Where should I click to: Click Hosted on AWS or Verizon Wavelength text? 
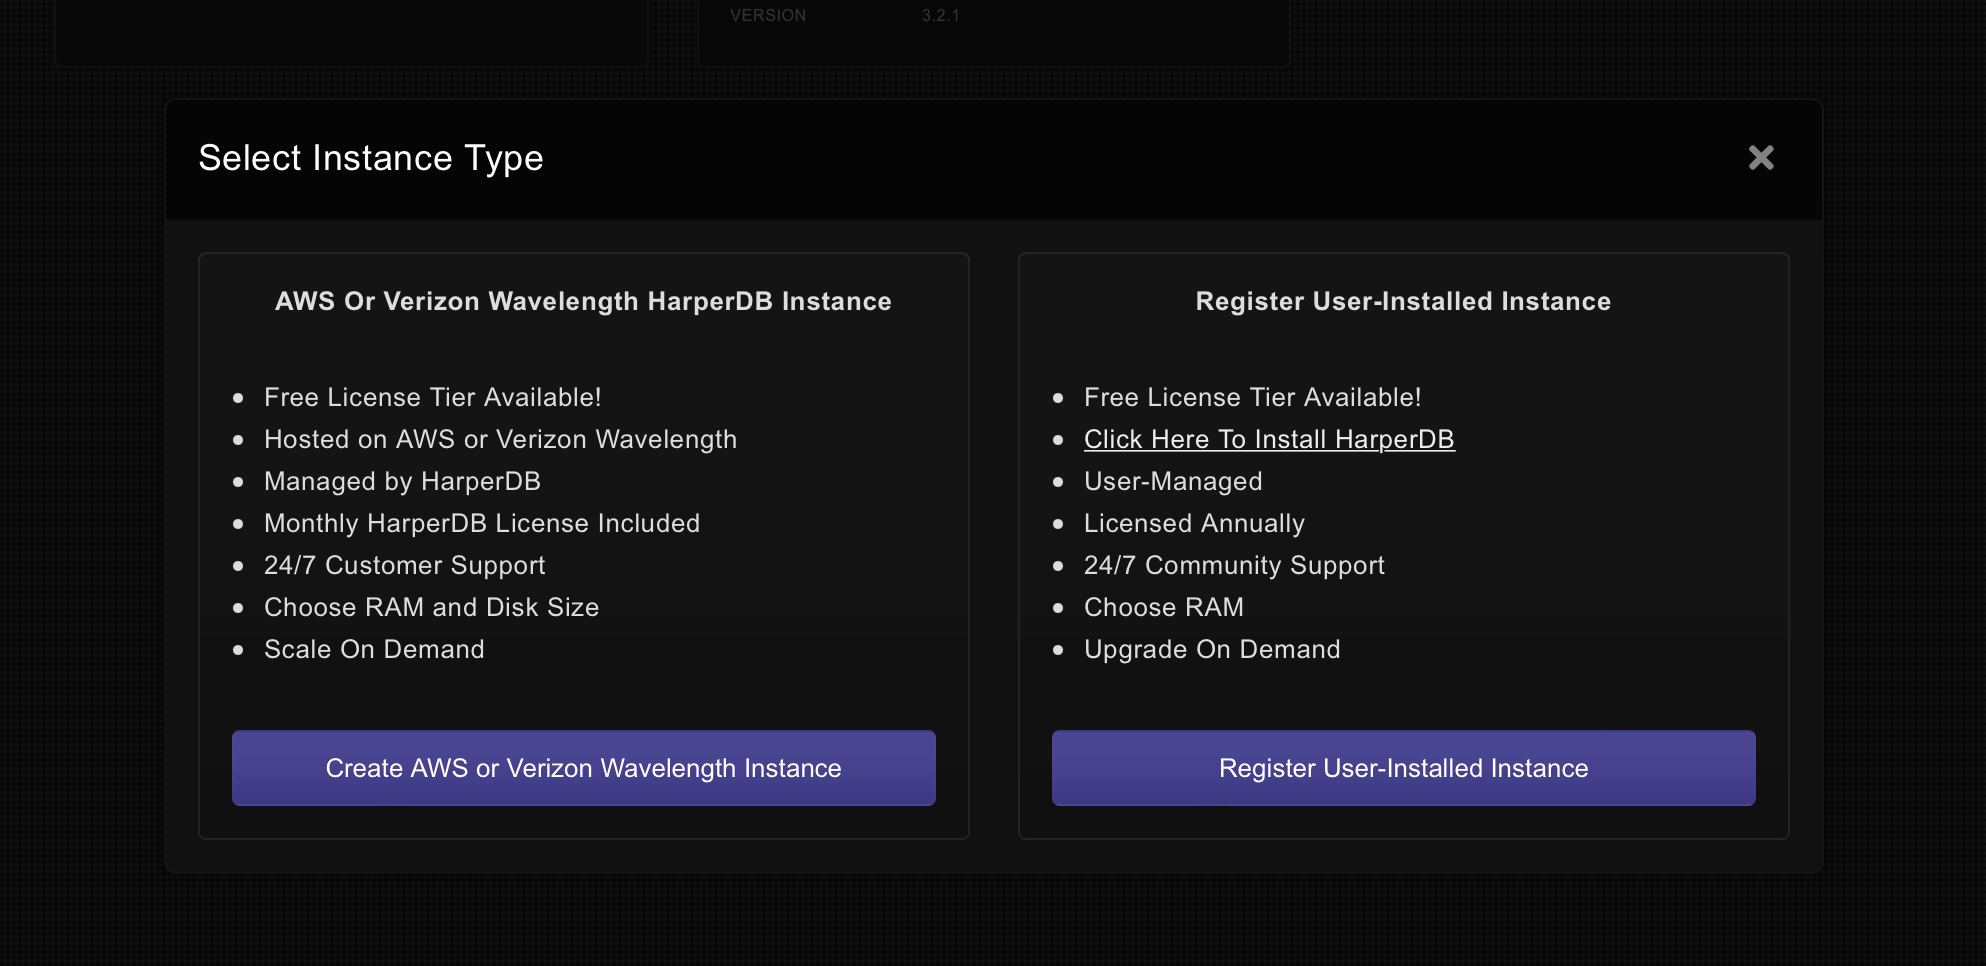(500, 439)
